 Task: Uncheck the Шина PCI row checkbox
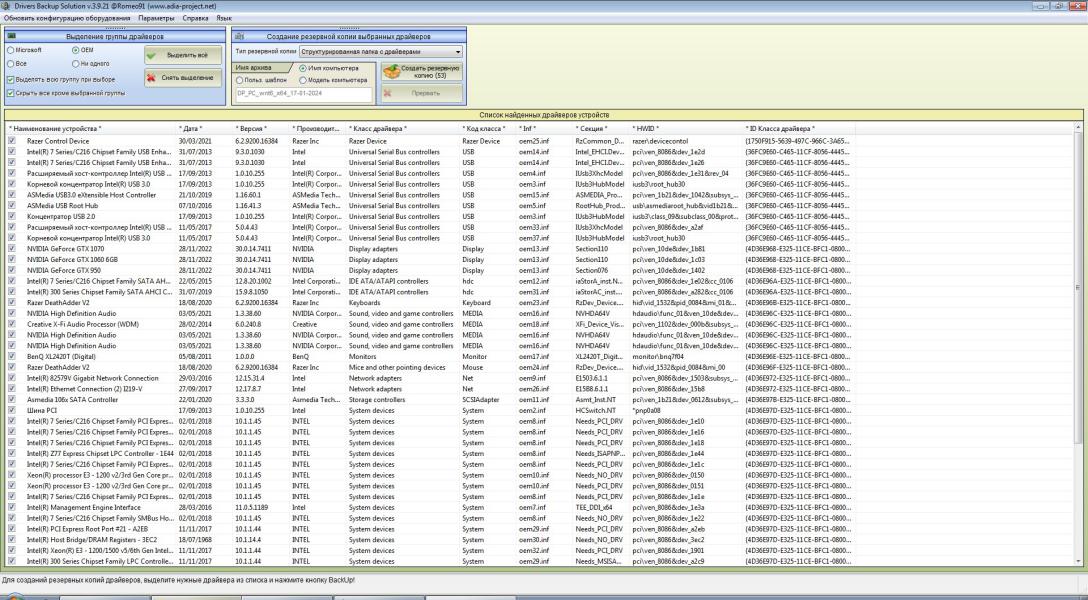[x=11, y=410]
